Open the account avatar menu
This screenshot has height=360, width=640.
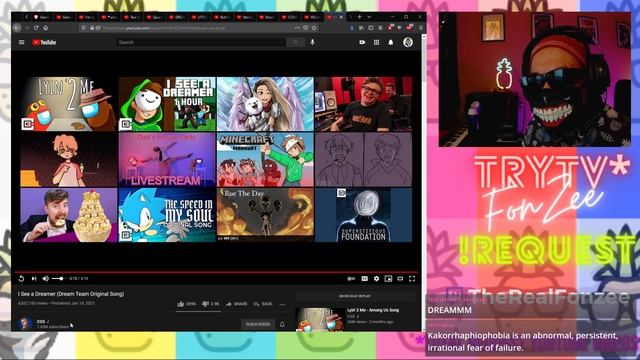click(408, 42)
